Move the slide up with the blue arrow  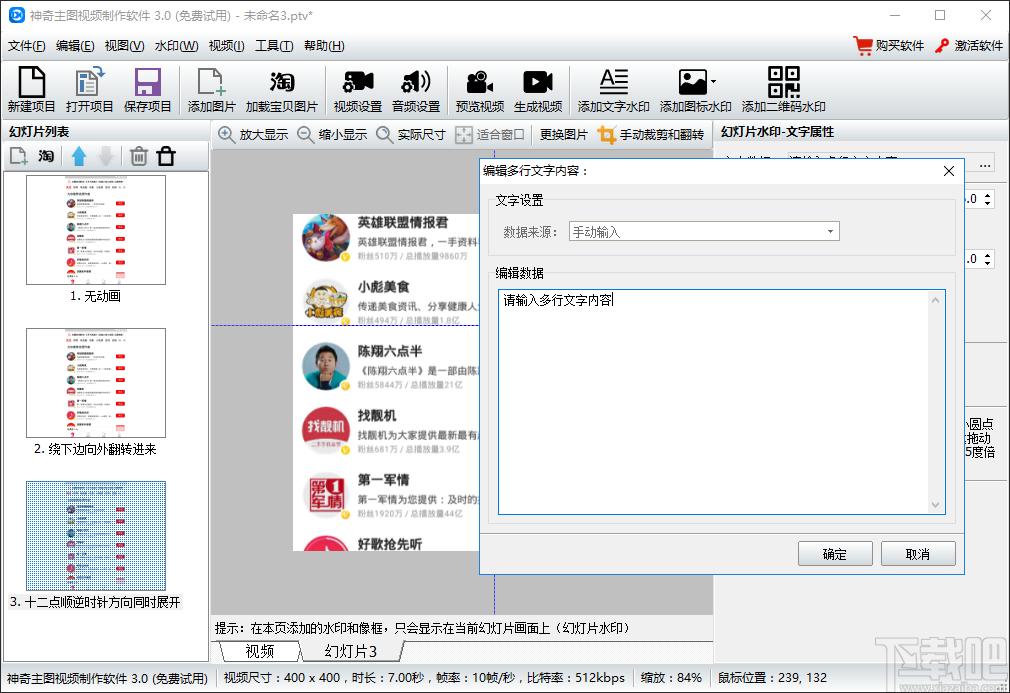coord(79,156)
